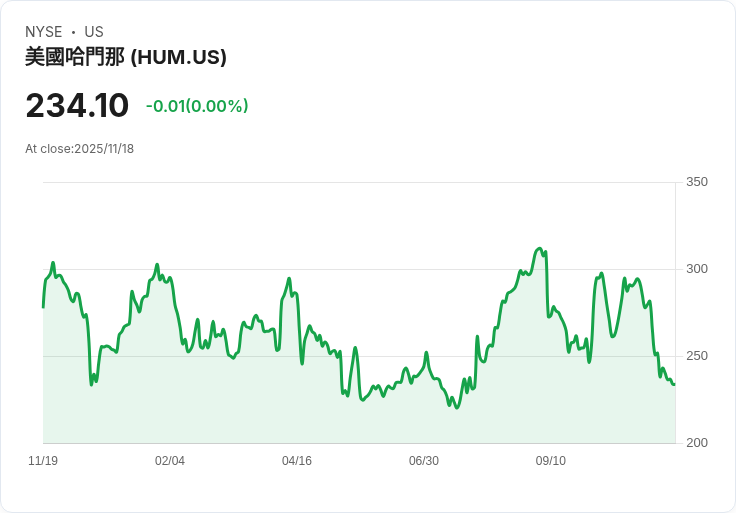Click the 06/30 date axis label
This screenshot has height=513, width=736.
pyautogui.click(x=424, y=461)
